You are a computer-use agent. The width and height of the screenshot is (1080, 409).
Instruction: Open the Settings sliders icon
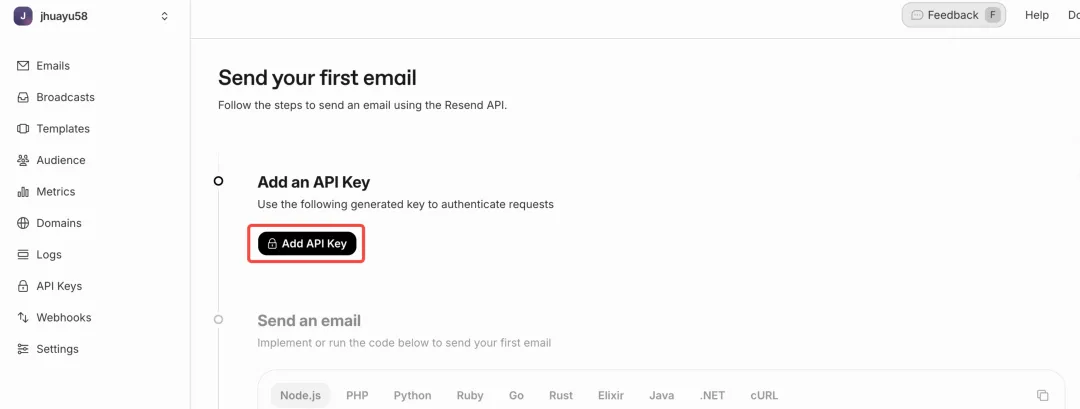point(23,349)
